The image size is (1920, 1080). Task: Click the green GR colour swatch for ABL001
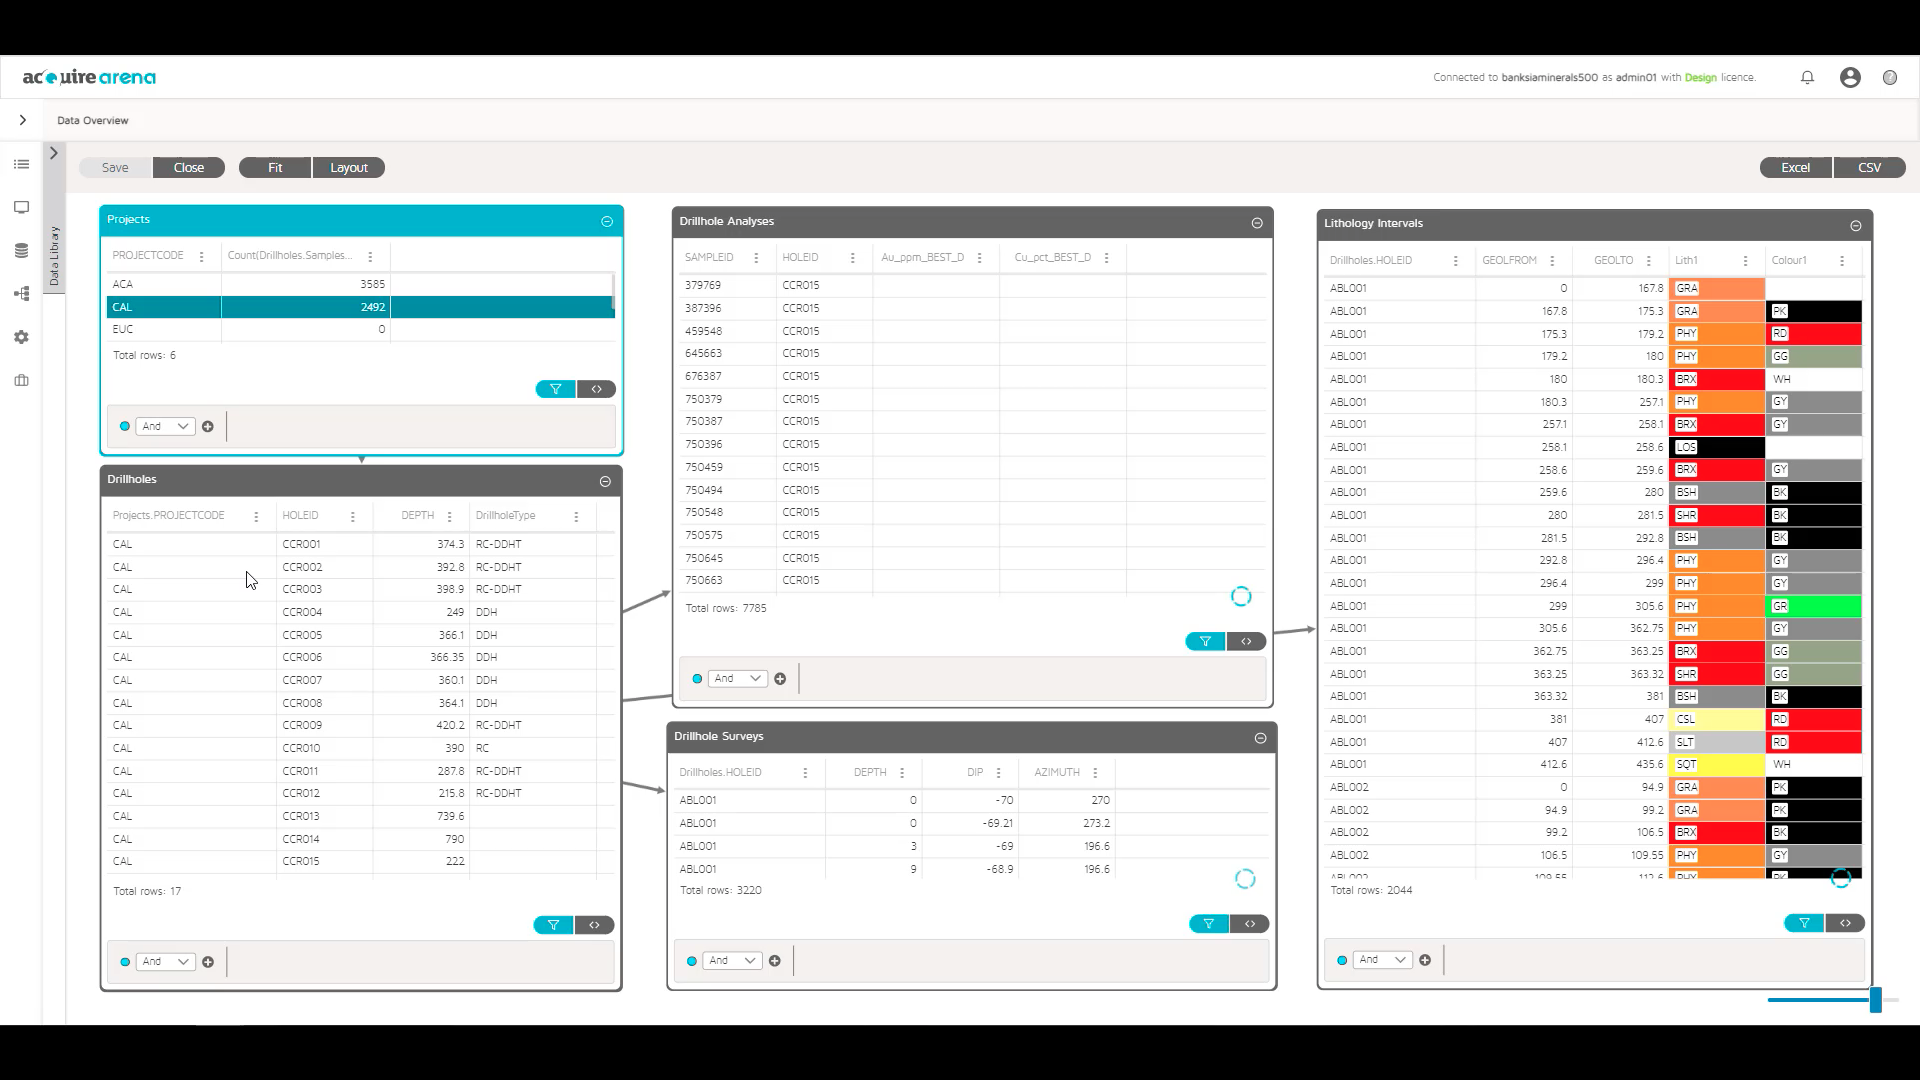click(1814, 606)
